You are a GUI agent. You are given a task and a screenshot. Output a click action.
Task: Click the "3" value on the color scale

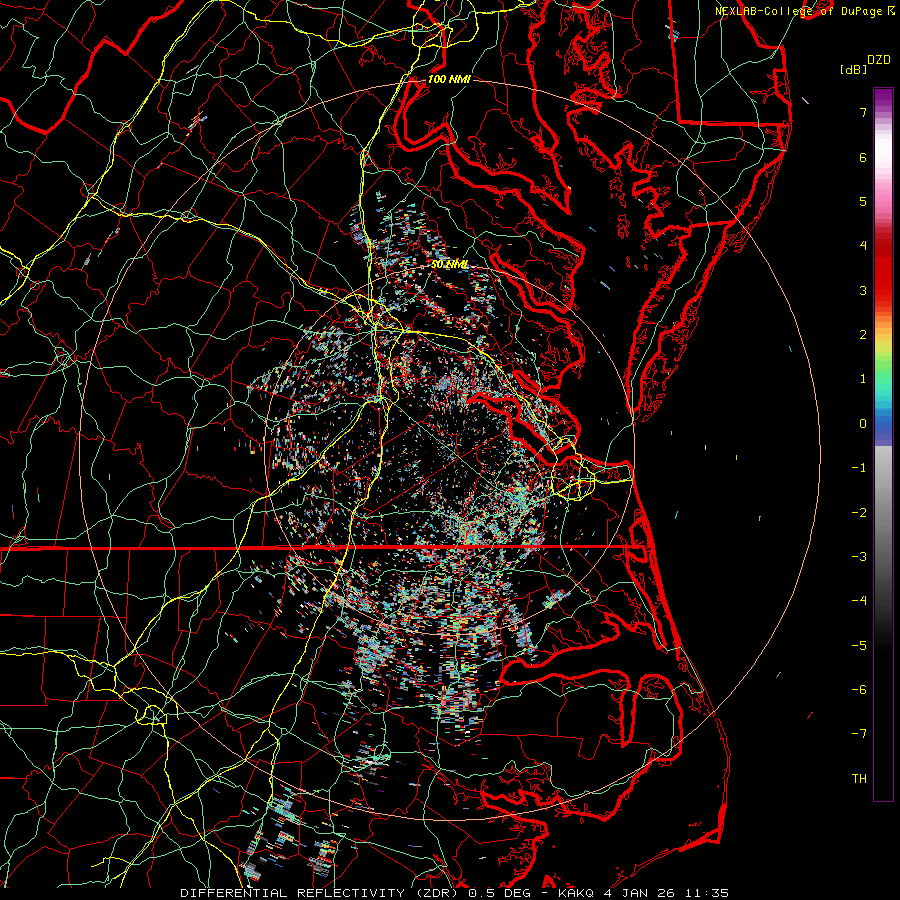click(863, 290)
